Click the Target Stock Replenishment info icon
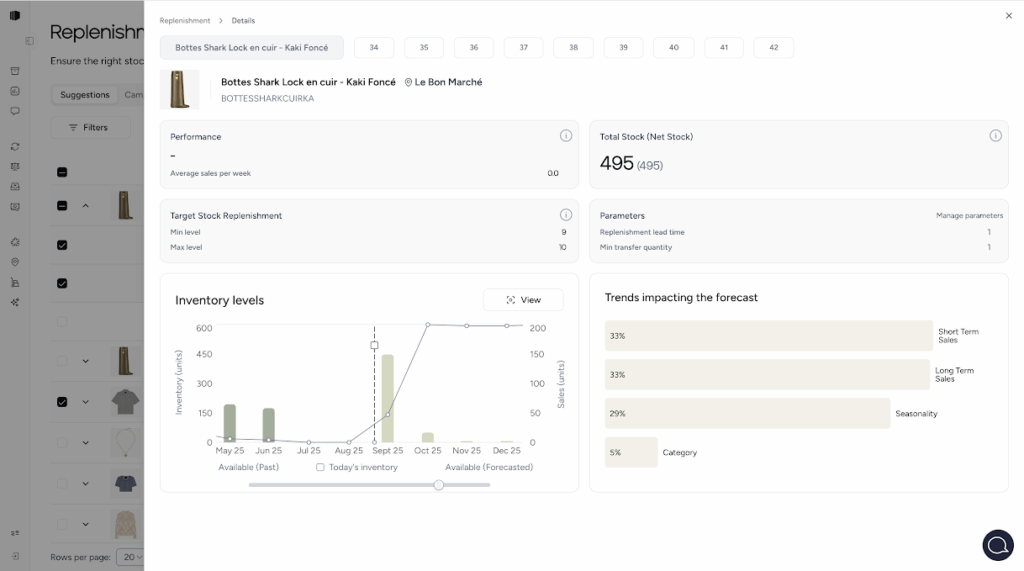 pyautogui.click(x=565, y=215)
